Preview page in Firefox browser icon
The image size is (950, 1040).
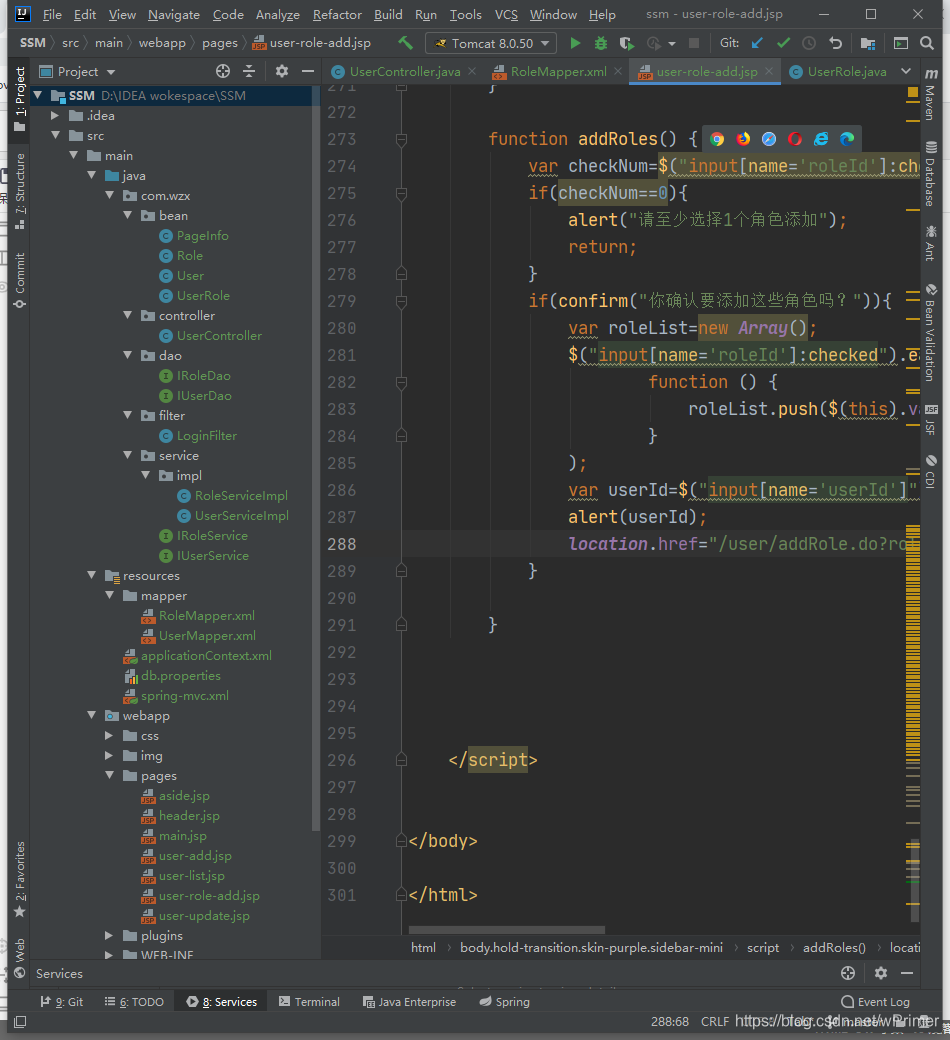(743, 139)
